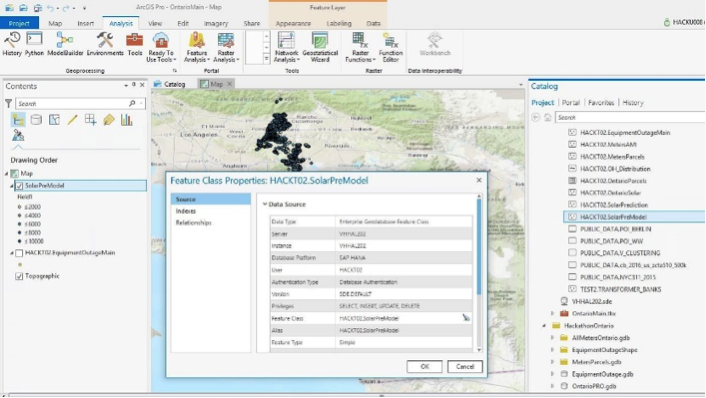The height and width of the screenshot is (398, 706).
Task: Select HACKT02.SolarPrediction in Catalog
Action: point(614,205)
